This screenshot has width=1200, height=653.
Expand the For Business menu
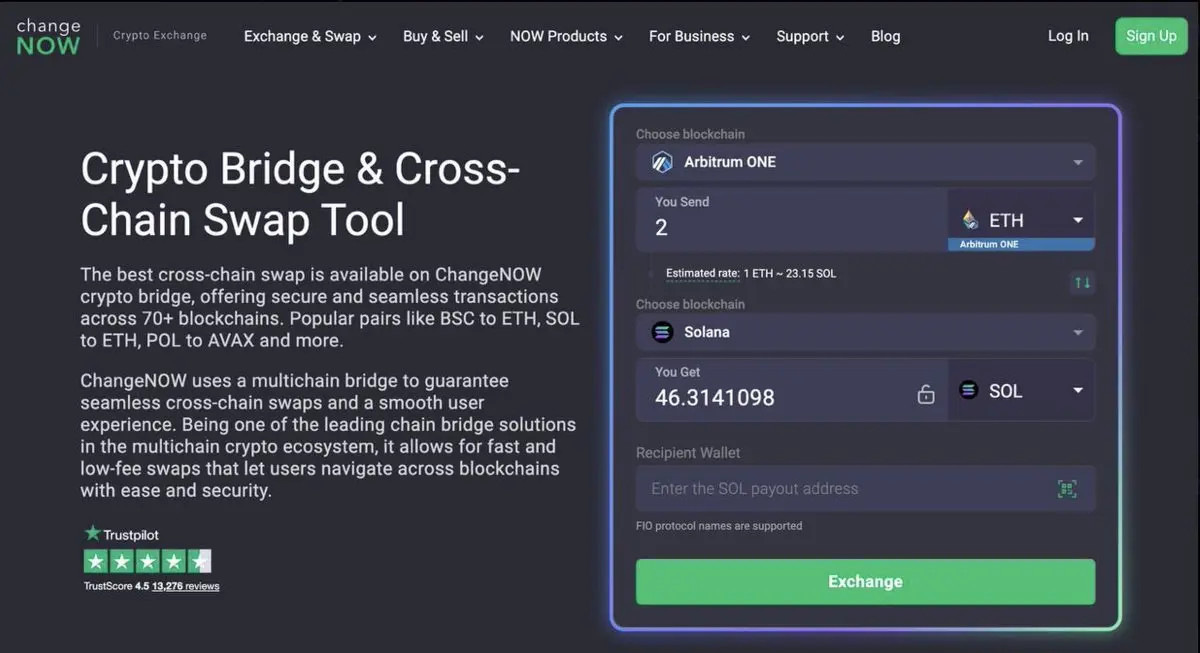pos(699,36)
